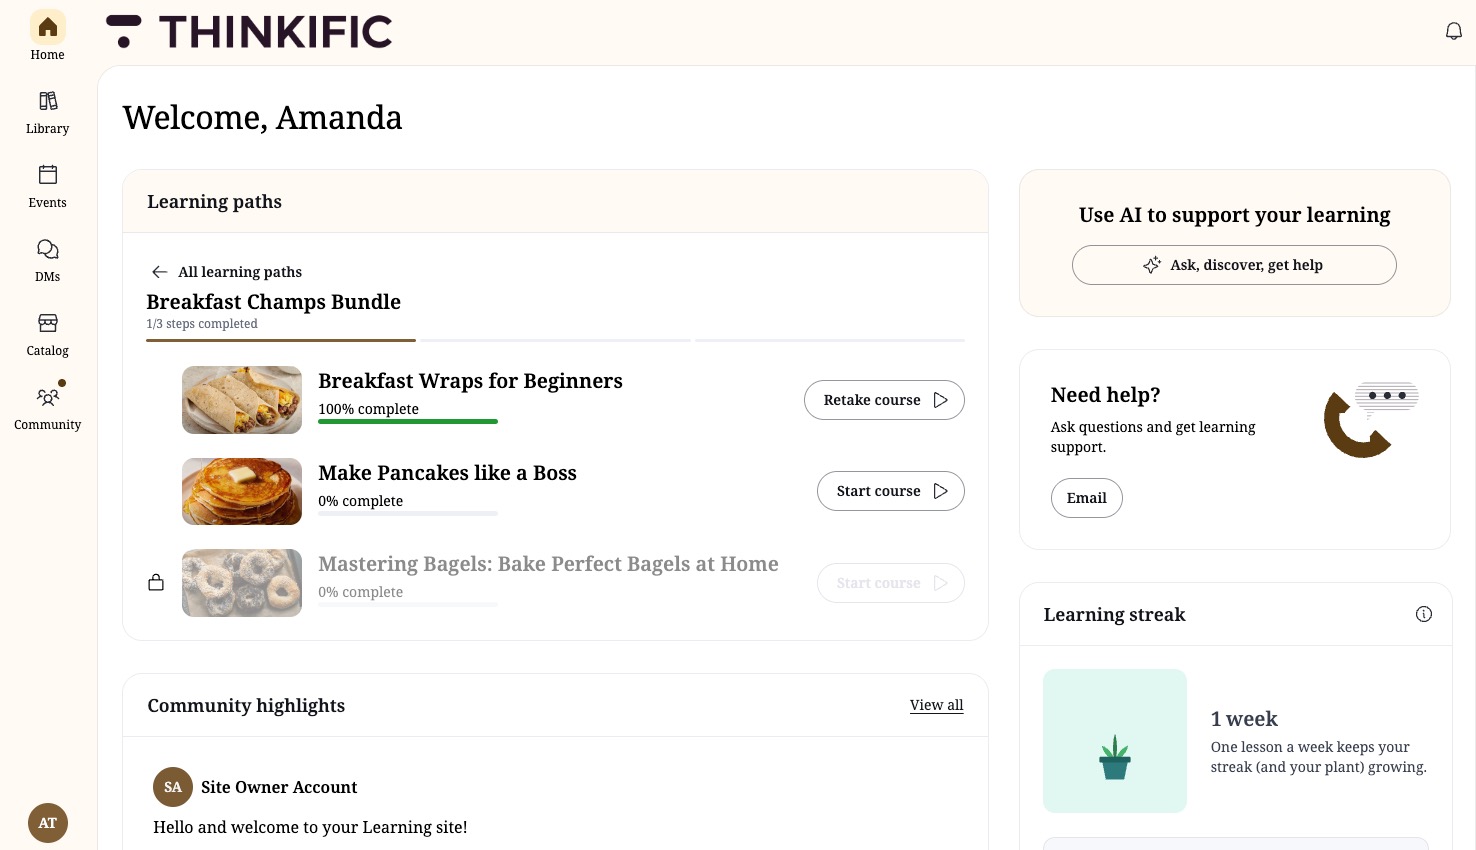The width and height of the screenshot is (1476, 850).
Task: Open notifications bell
Action: 1454,32
